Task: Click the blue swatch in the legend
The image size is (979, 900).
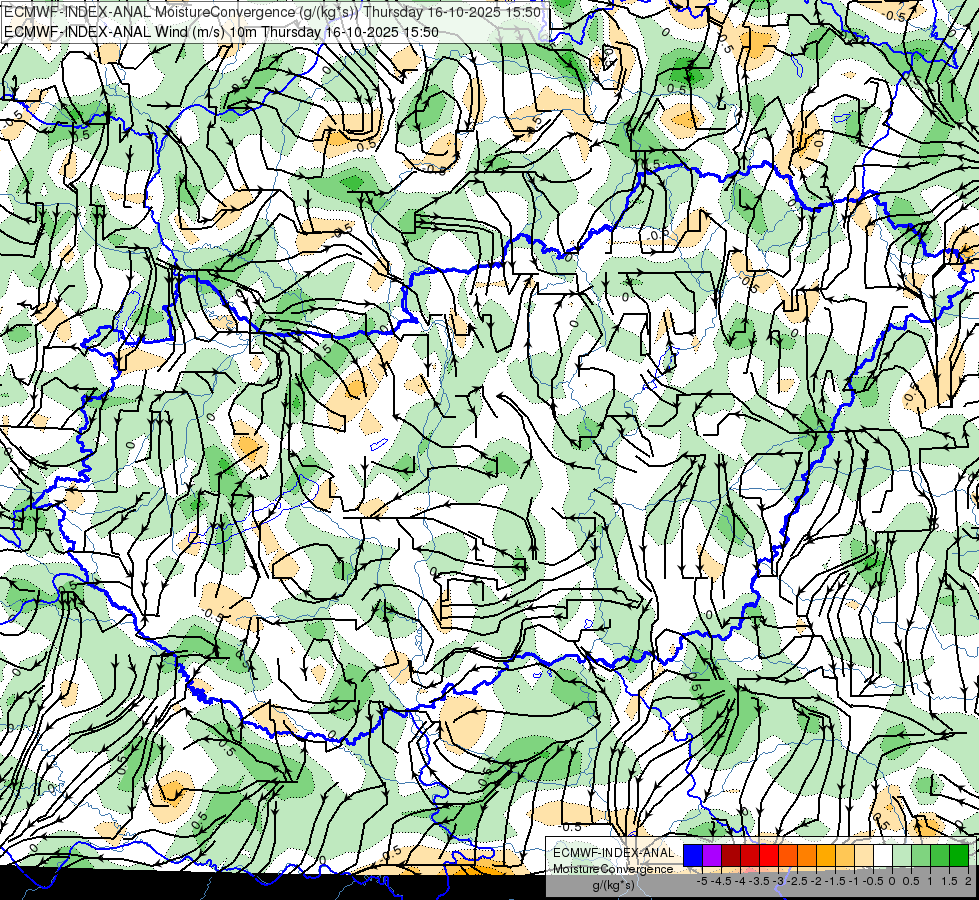Action: click(693, 855)
